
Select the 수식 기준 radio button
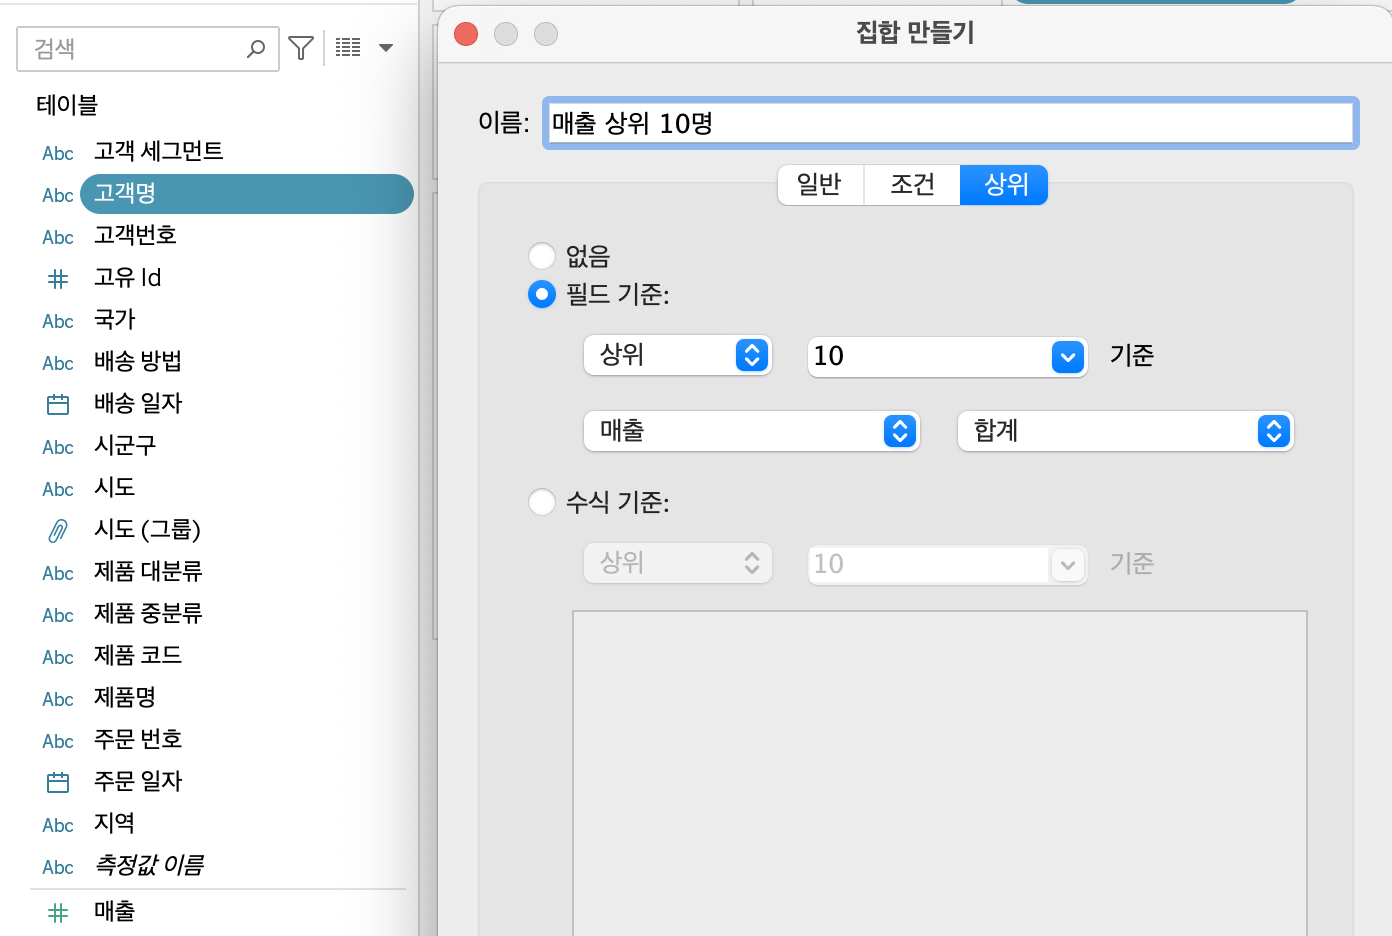[x=542, y=502]
